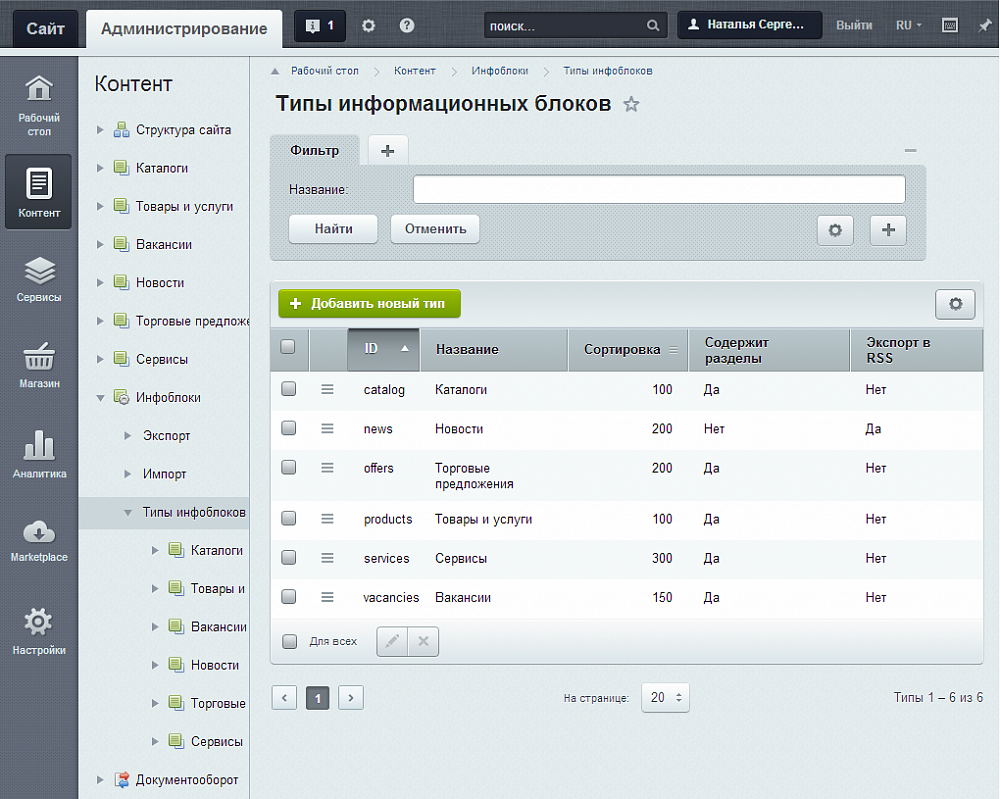Add page to favorites star
This screenshot has height=799, width=1000.
pos(631,105)
